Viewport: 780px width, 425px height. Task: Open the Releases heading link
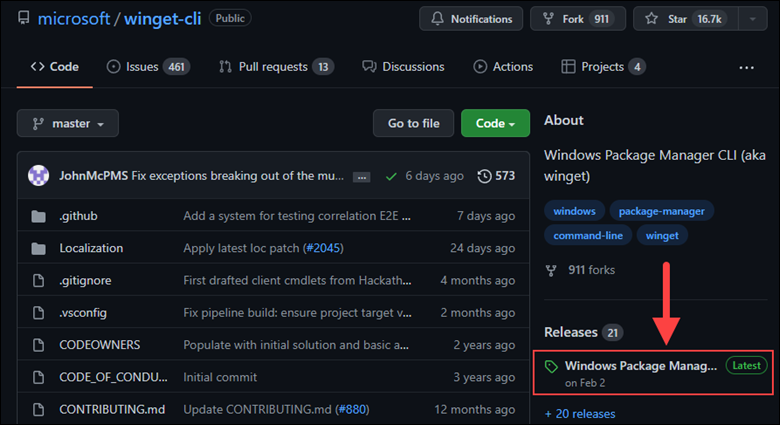click(571, 332)
